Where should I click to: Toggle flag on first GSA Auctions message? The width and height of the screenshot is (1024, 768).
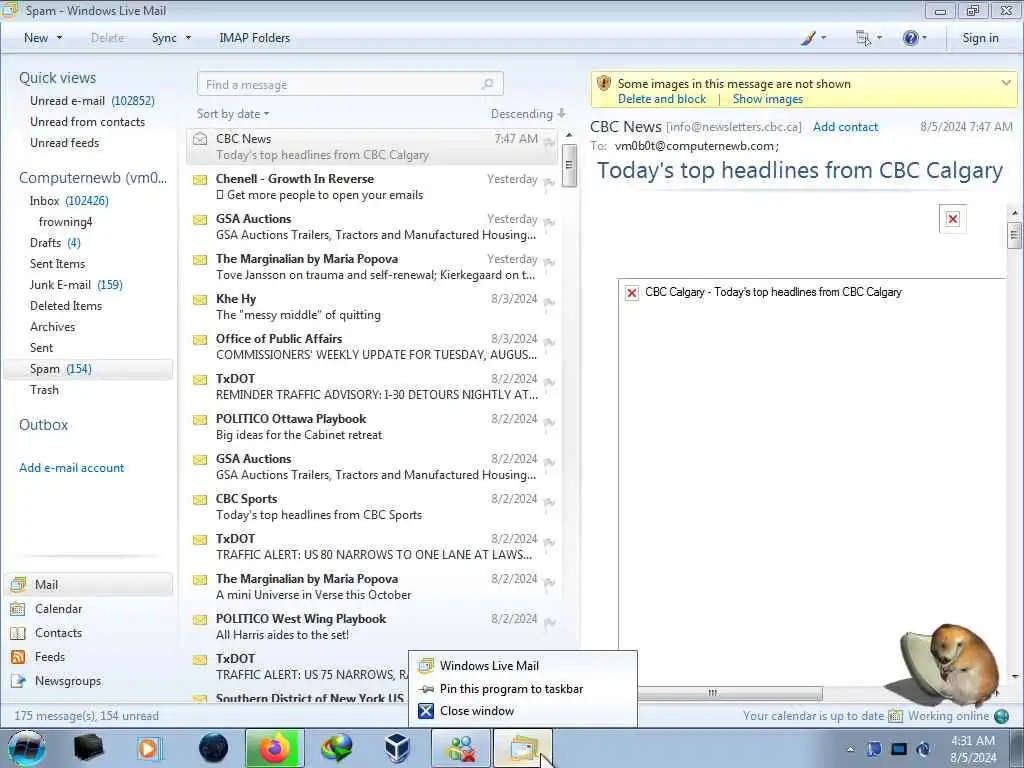point(549,221)
